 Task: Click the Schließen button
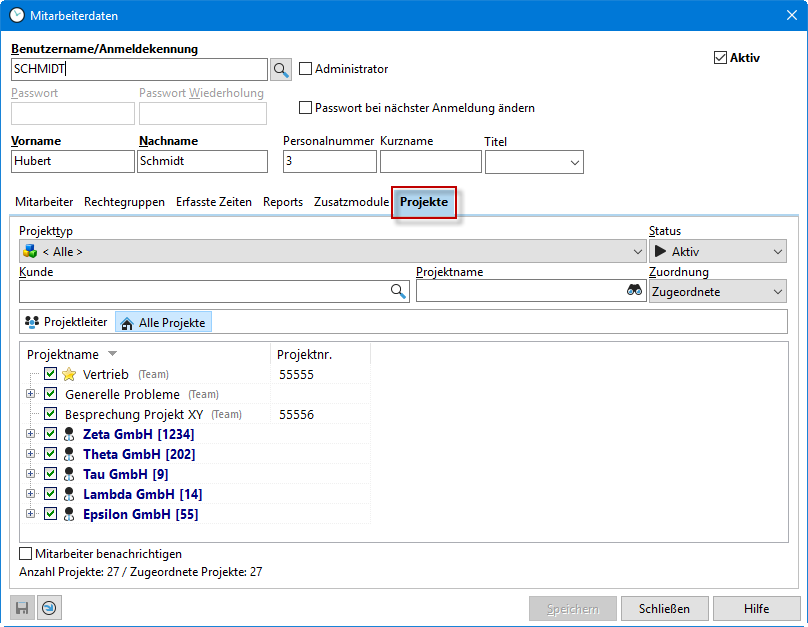pos(664,608)
